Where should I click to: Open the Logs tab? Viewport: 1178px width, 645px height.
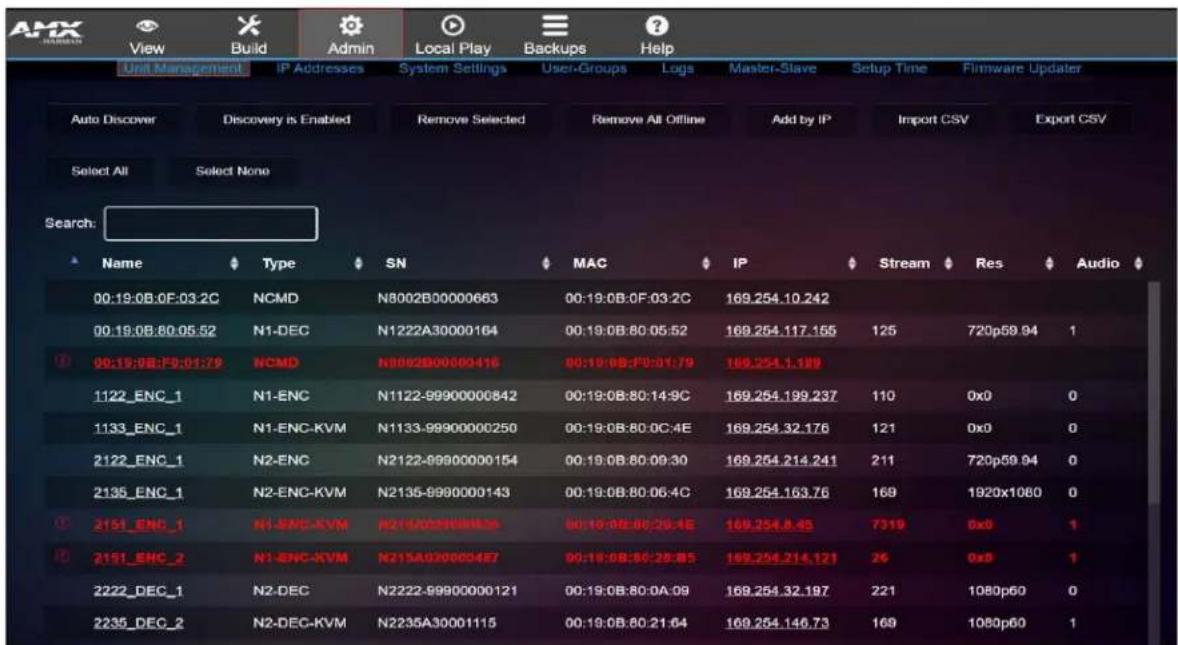tap(678, 68)
